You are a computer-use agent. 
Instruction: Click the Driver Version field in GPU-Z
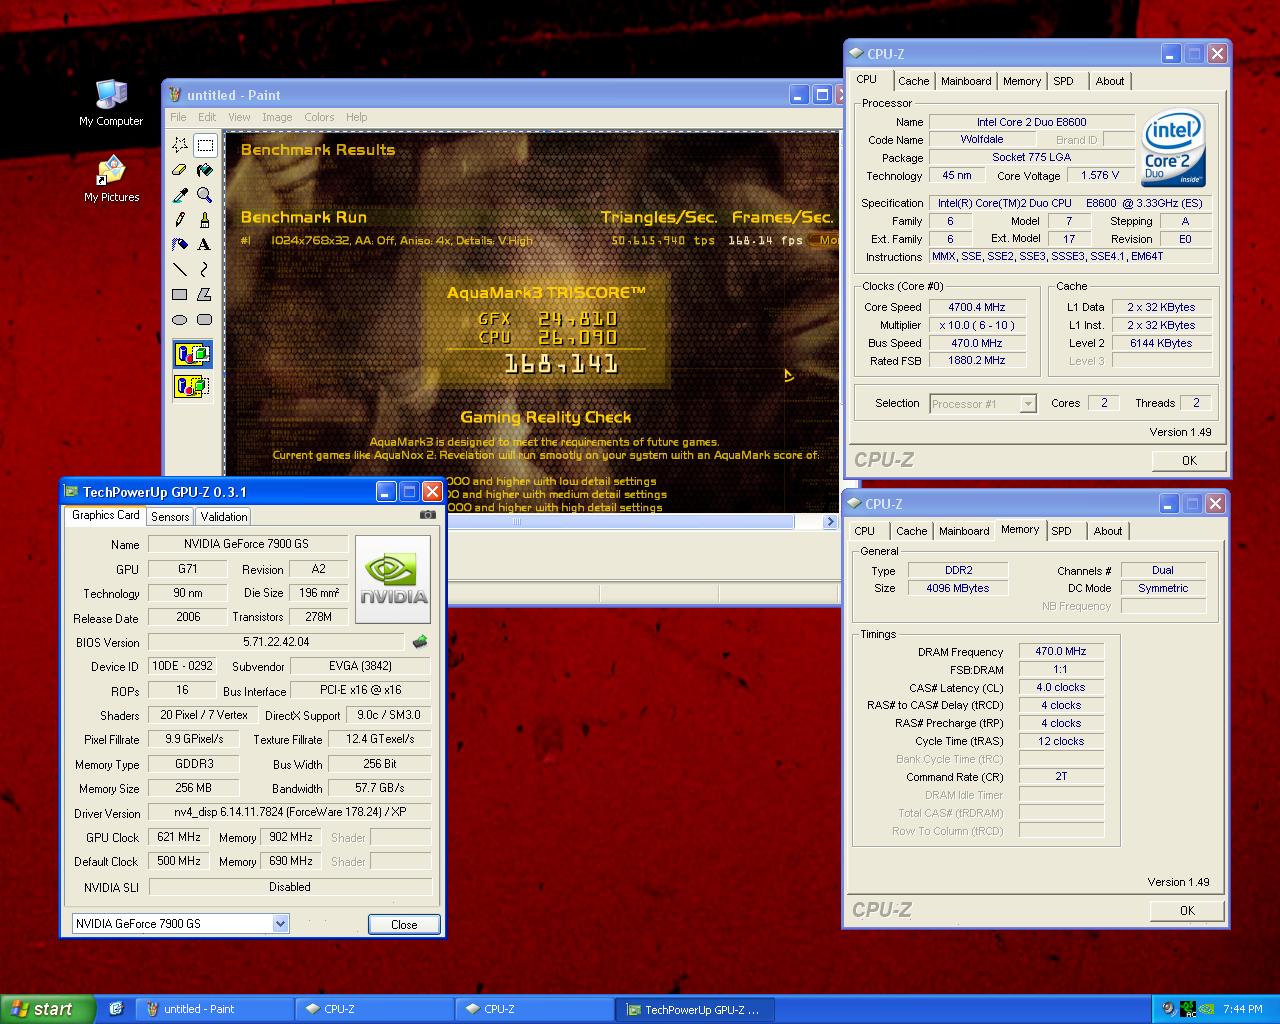point(290,812)
